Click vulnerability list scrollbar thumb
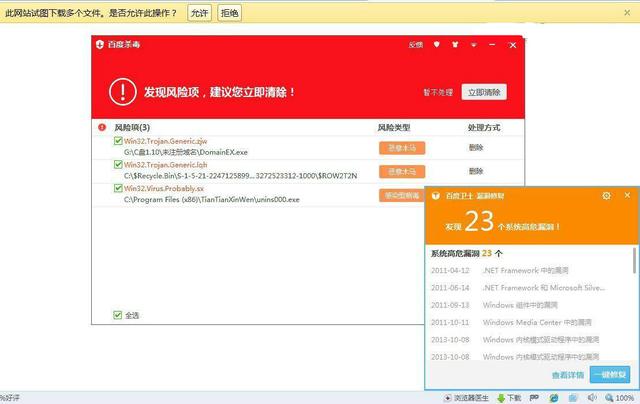Viewport: 640px width, 404px height. point(634,260)
